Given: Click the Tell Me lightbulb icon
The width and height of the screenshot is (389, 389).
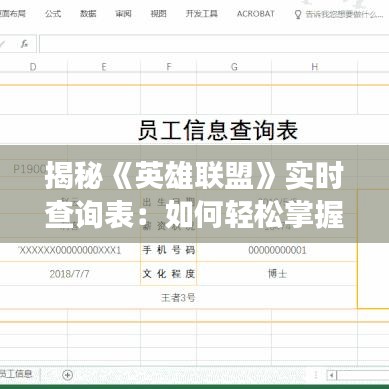Looking at the screenshot, I should pyautogui.click(x=298, y=14).
